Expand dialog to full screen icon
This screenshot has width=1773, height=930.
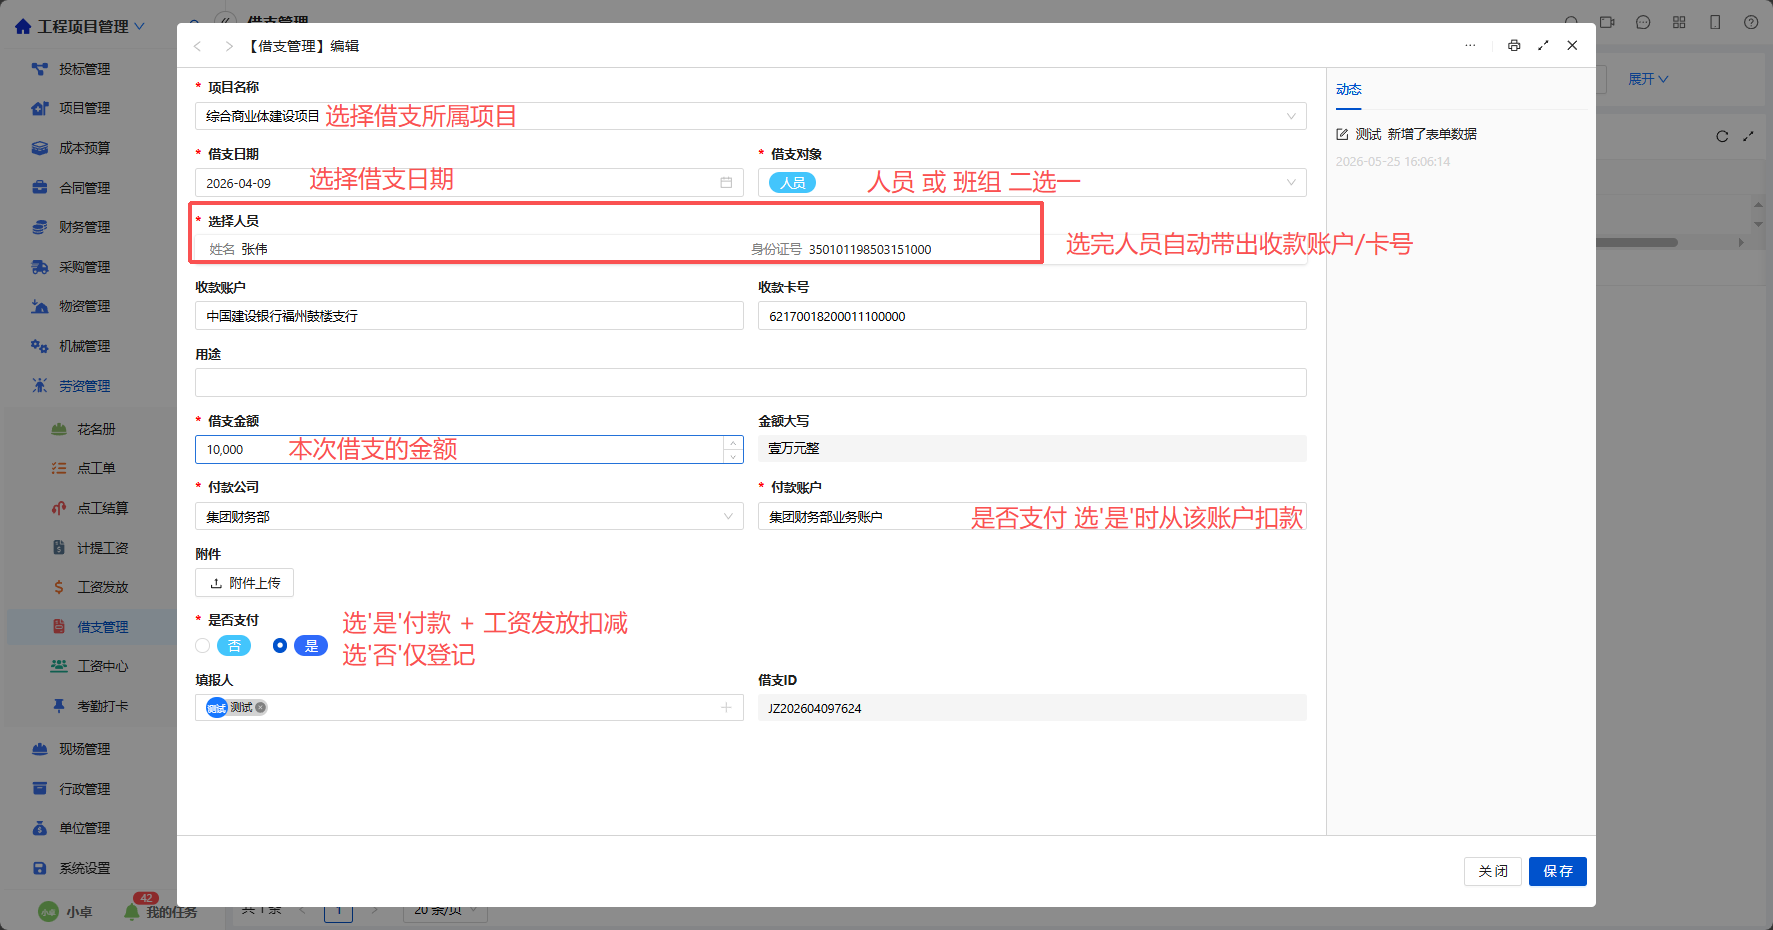coord(1543,45)
